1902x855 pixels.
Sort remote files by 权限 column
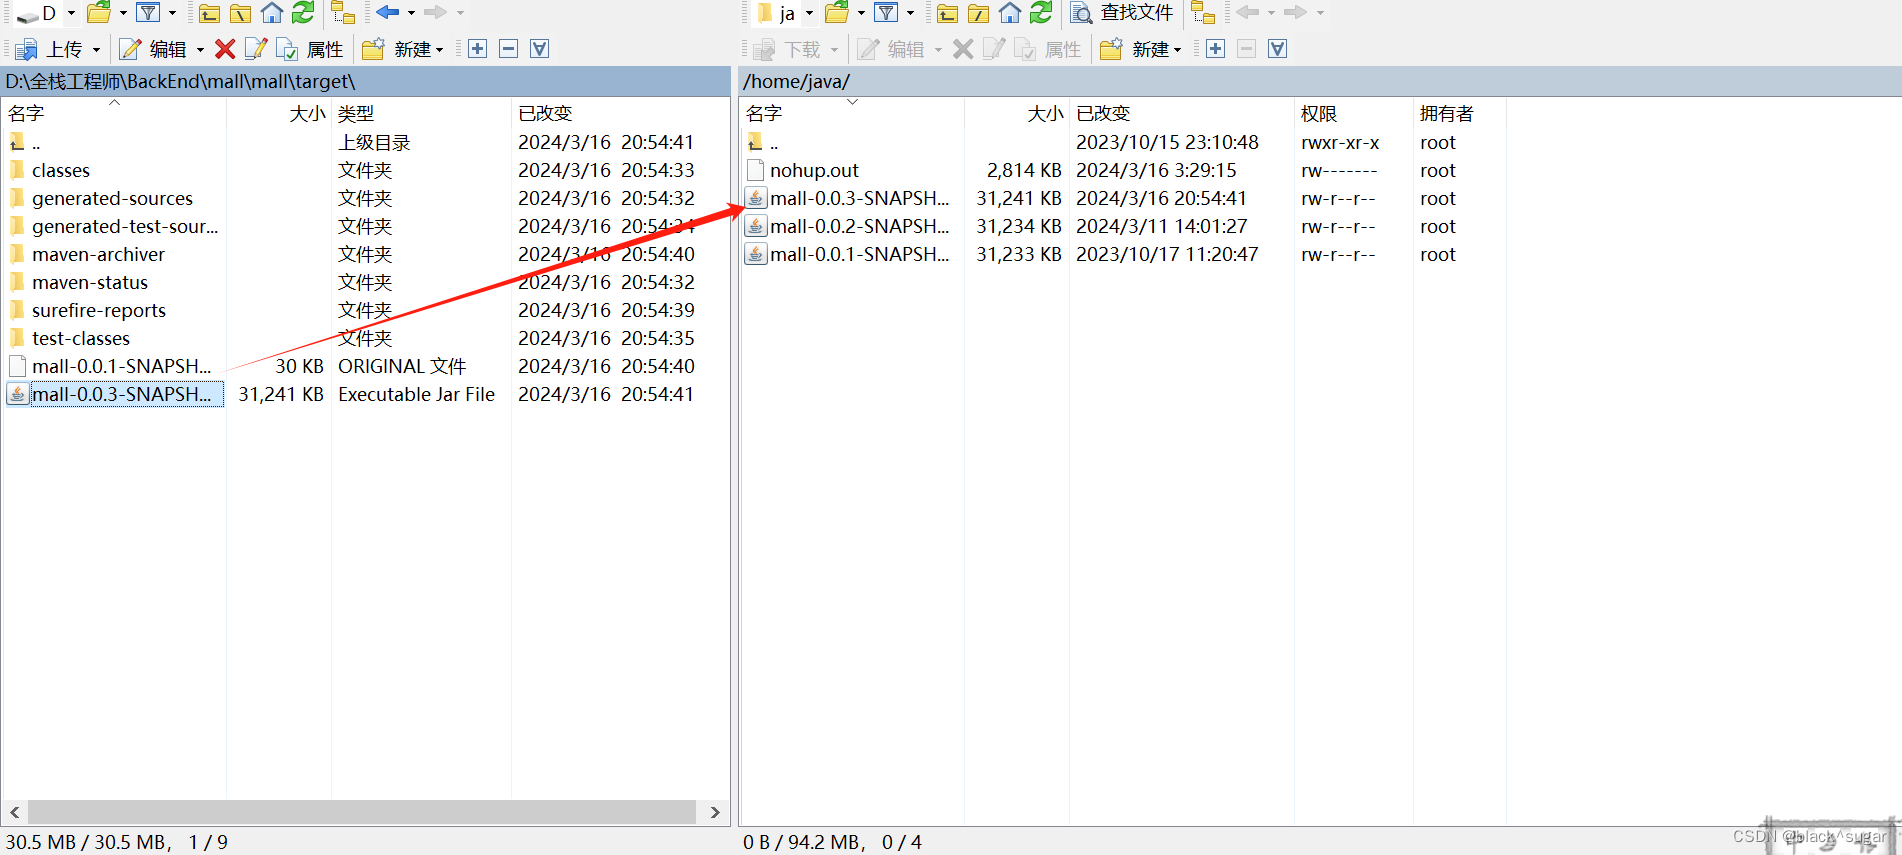pyautogui.click(x=1354, y=113)
